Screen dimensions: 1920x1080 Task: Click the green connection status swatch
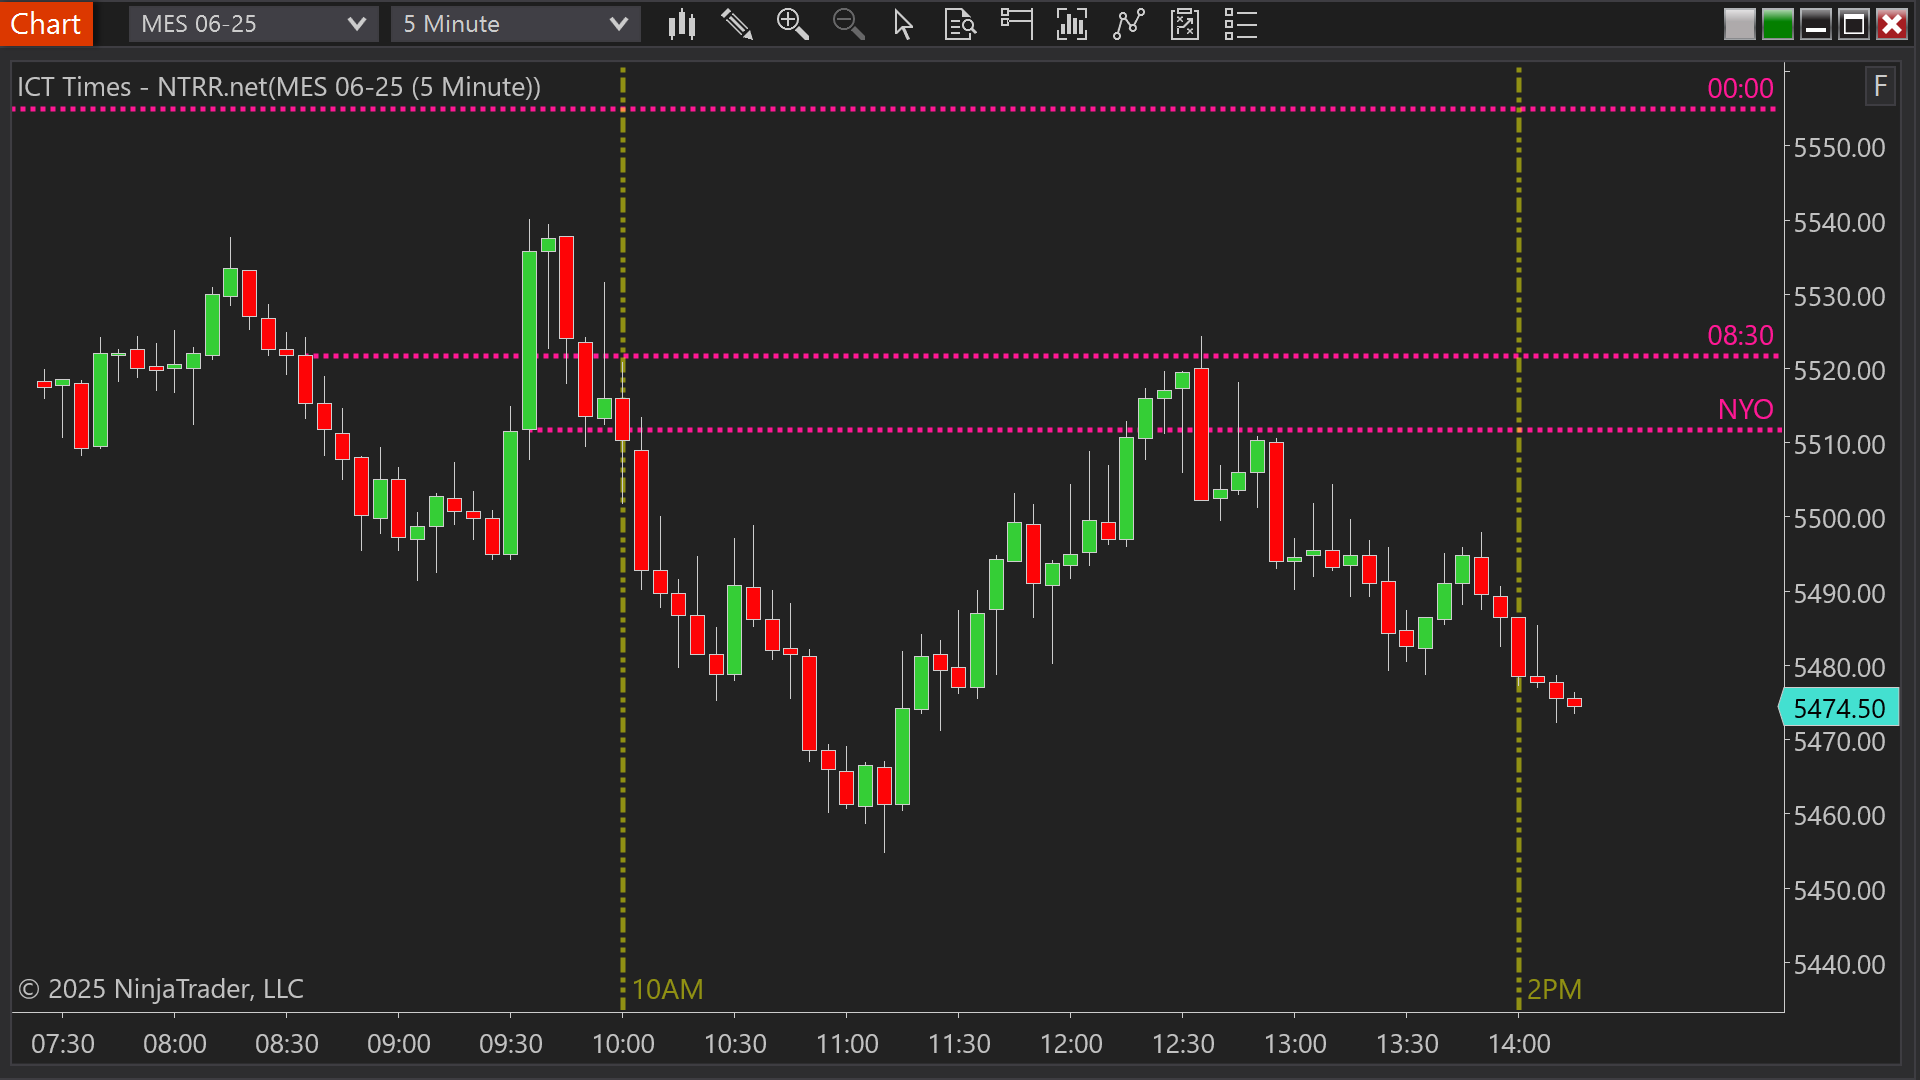1778,24
